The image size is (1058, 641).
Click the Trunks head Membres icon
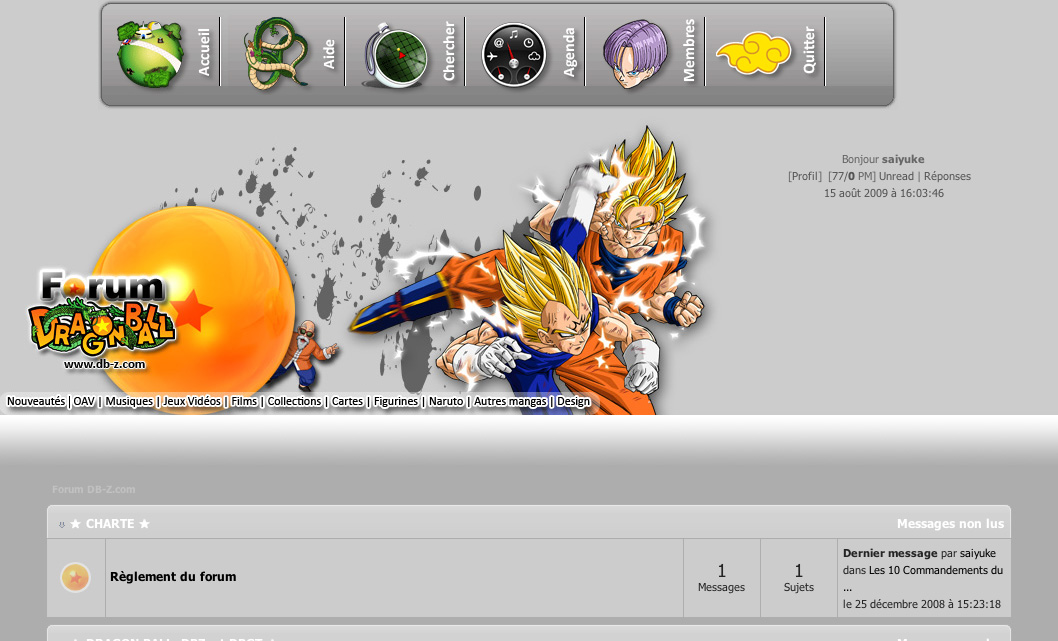pos(634,54)
